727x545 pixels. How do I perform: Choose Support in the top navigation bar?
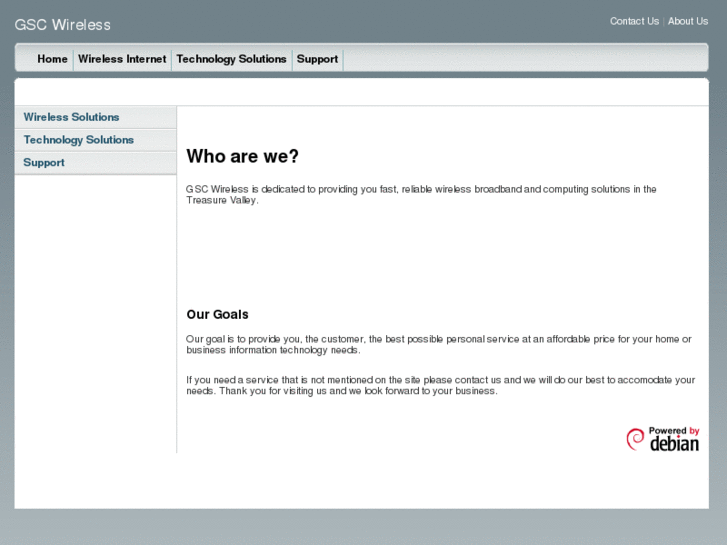click(317, 59)
